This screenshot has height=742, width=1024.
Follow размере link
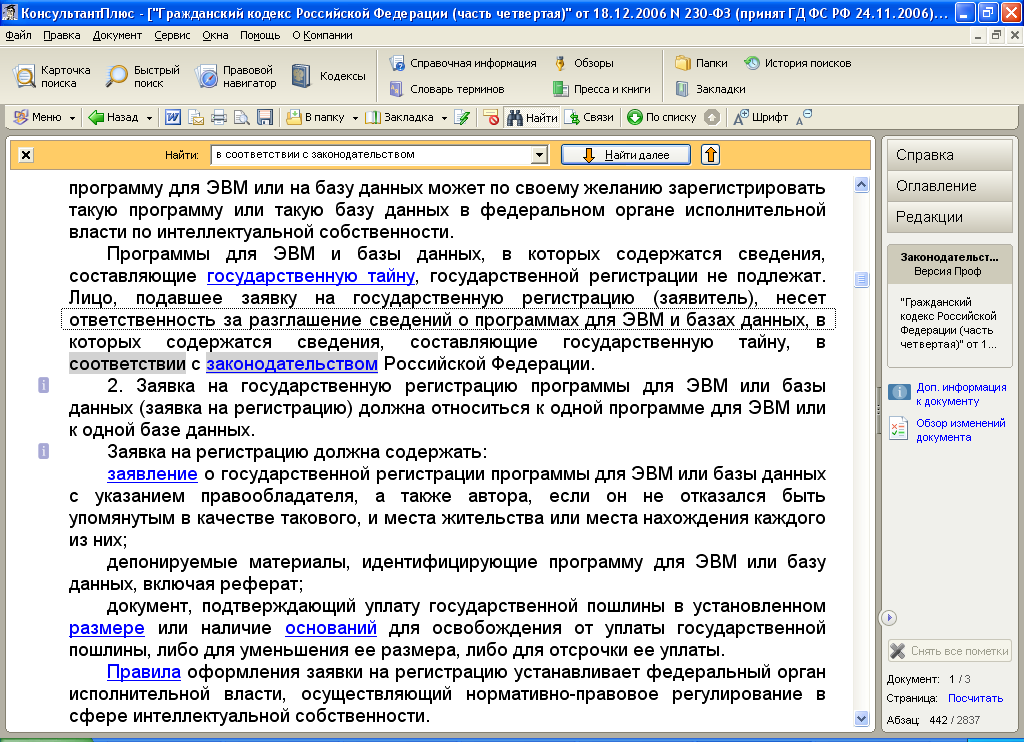(x=106, y=628)
